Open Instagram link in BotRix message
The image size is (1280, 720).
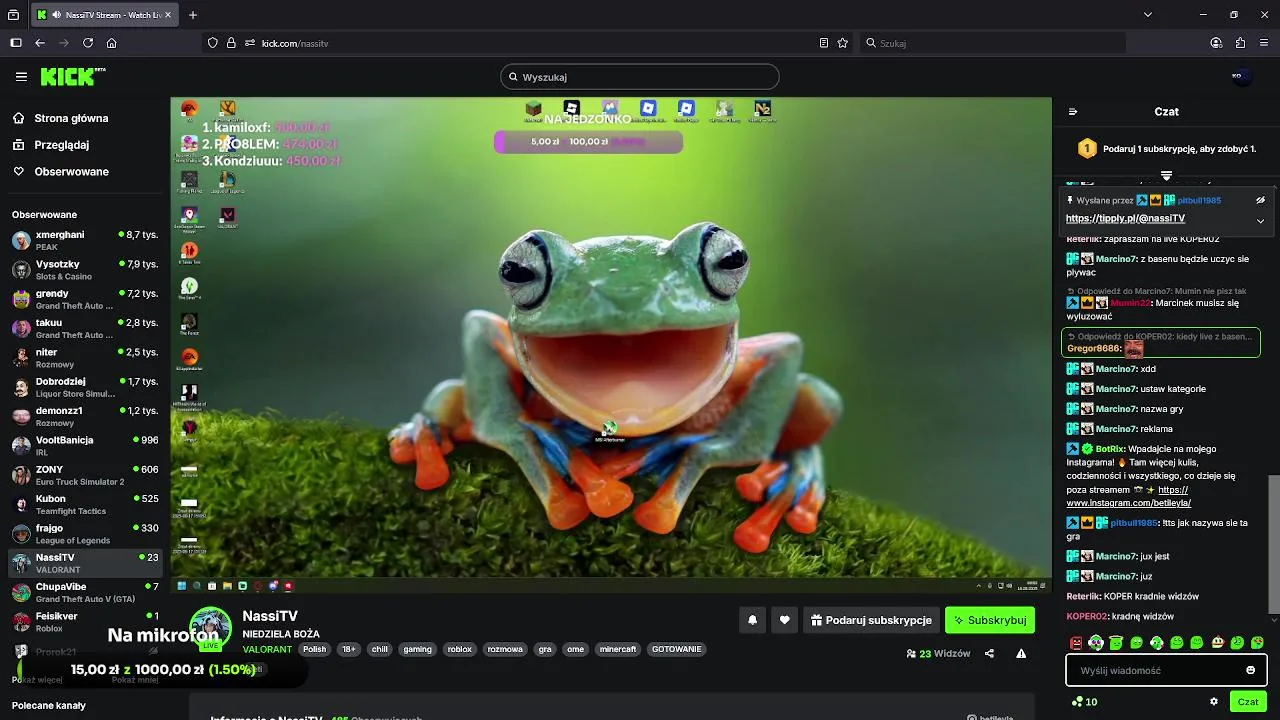1131,497
